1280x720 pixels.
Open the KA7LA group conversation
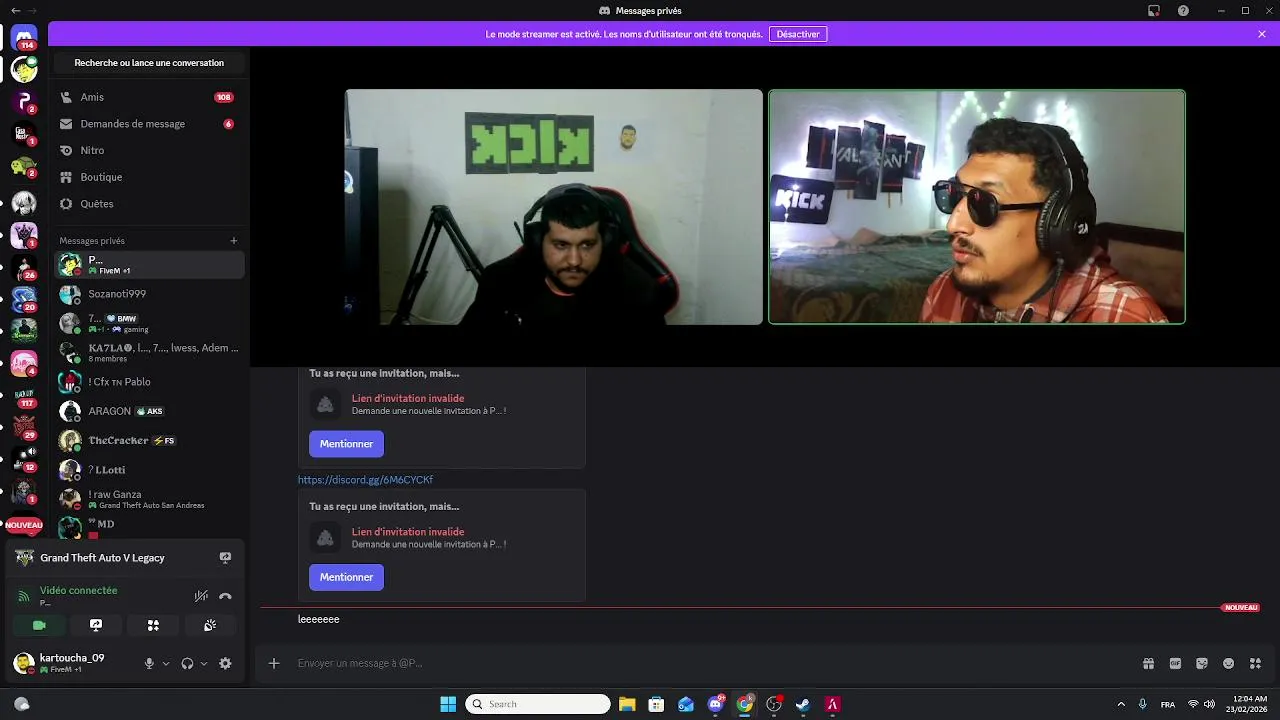[x=149, y=352]
